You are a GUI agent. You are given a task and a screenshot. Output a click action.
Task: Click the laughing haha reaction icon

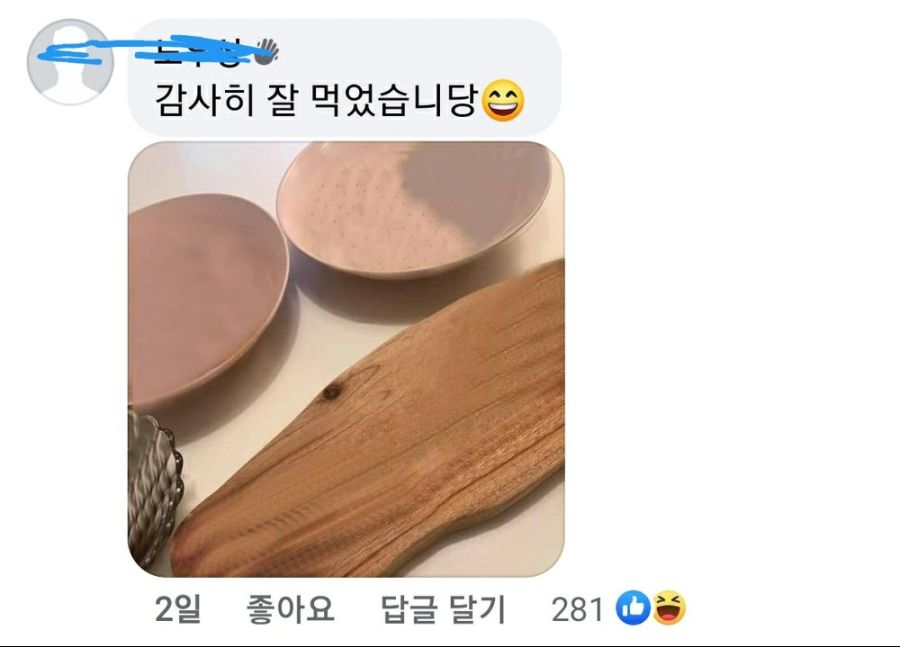click(669, 608)
